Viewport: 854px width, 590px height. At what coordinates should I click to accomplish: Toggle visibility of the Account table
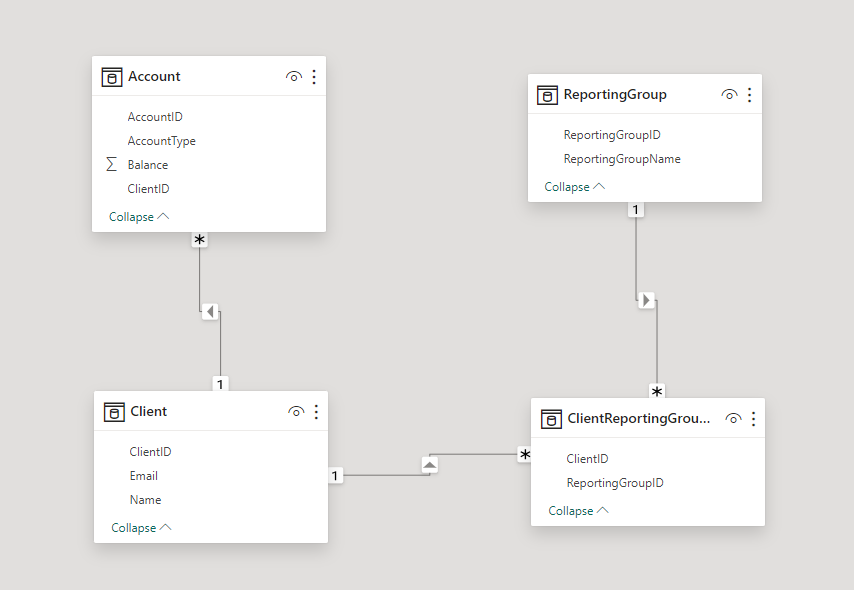pos(294,77)
